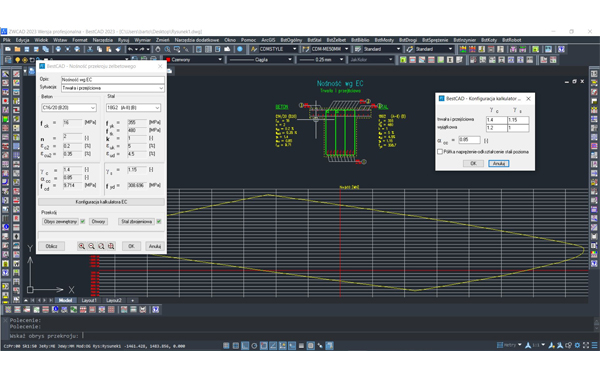Viewport: 600px width, 371px height.
Task: Click the Opis text field
Action: click(113, 80)
